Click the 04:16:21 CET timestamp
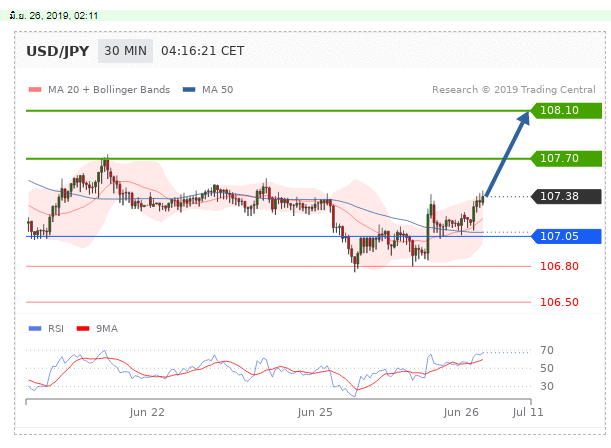This screenshot has width=611, height=448. (203, 51)
